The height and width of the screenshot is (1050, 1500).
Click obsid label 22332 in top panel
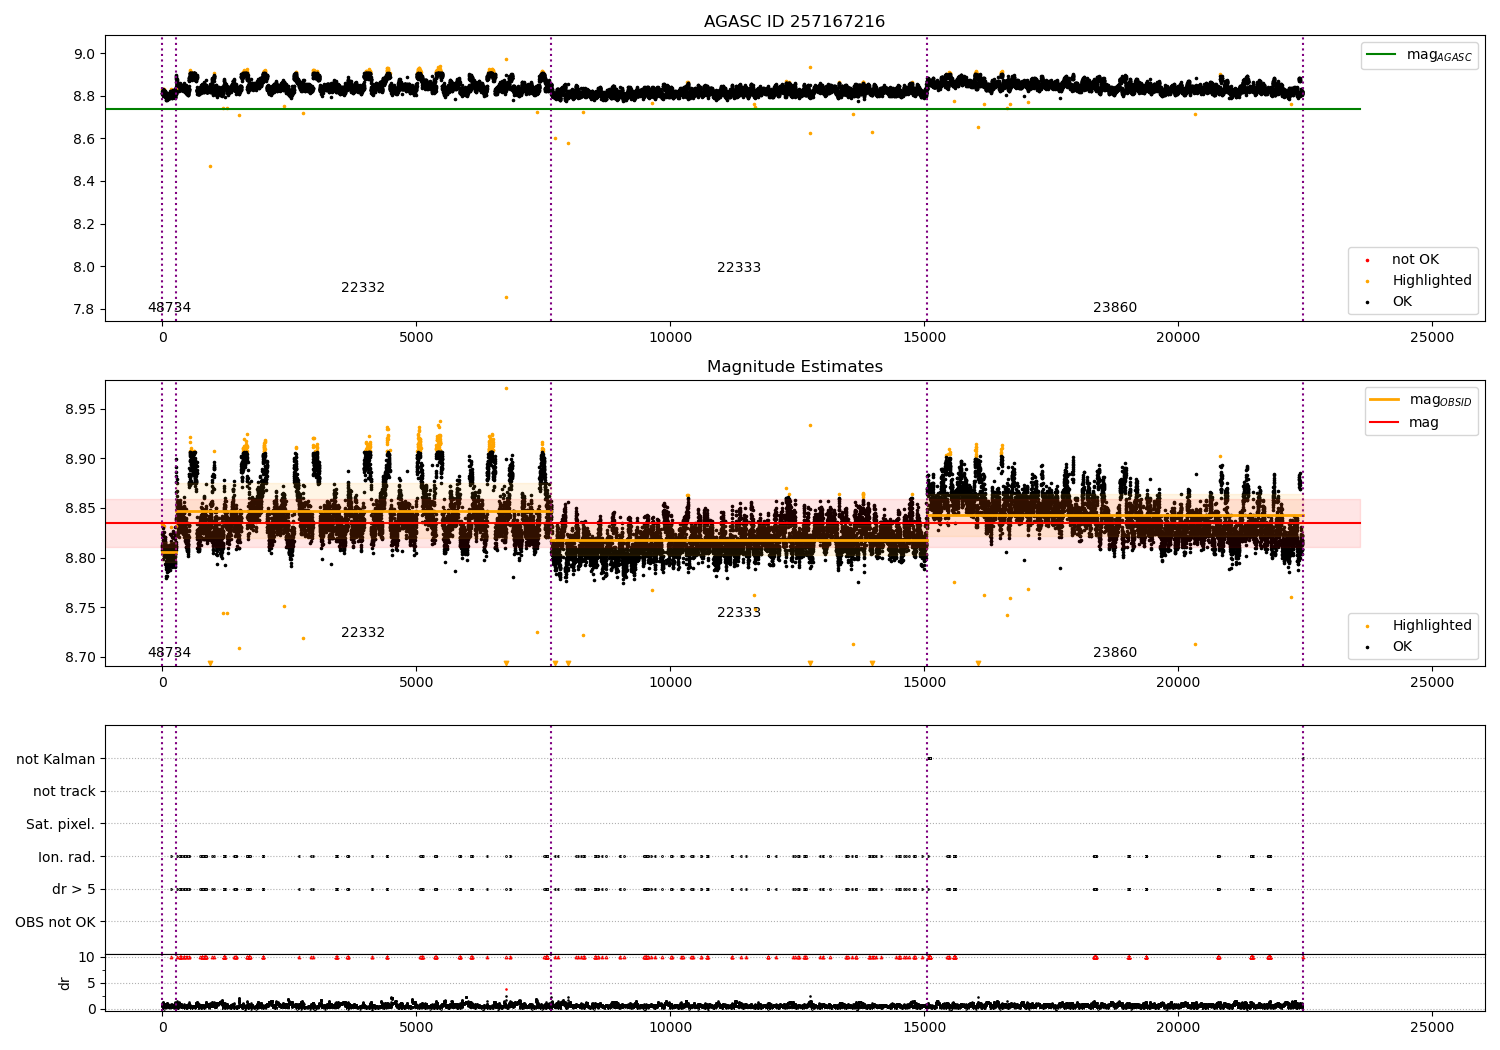click(363, 288)
